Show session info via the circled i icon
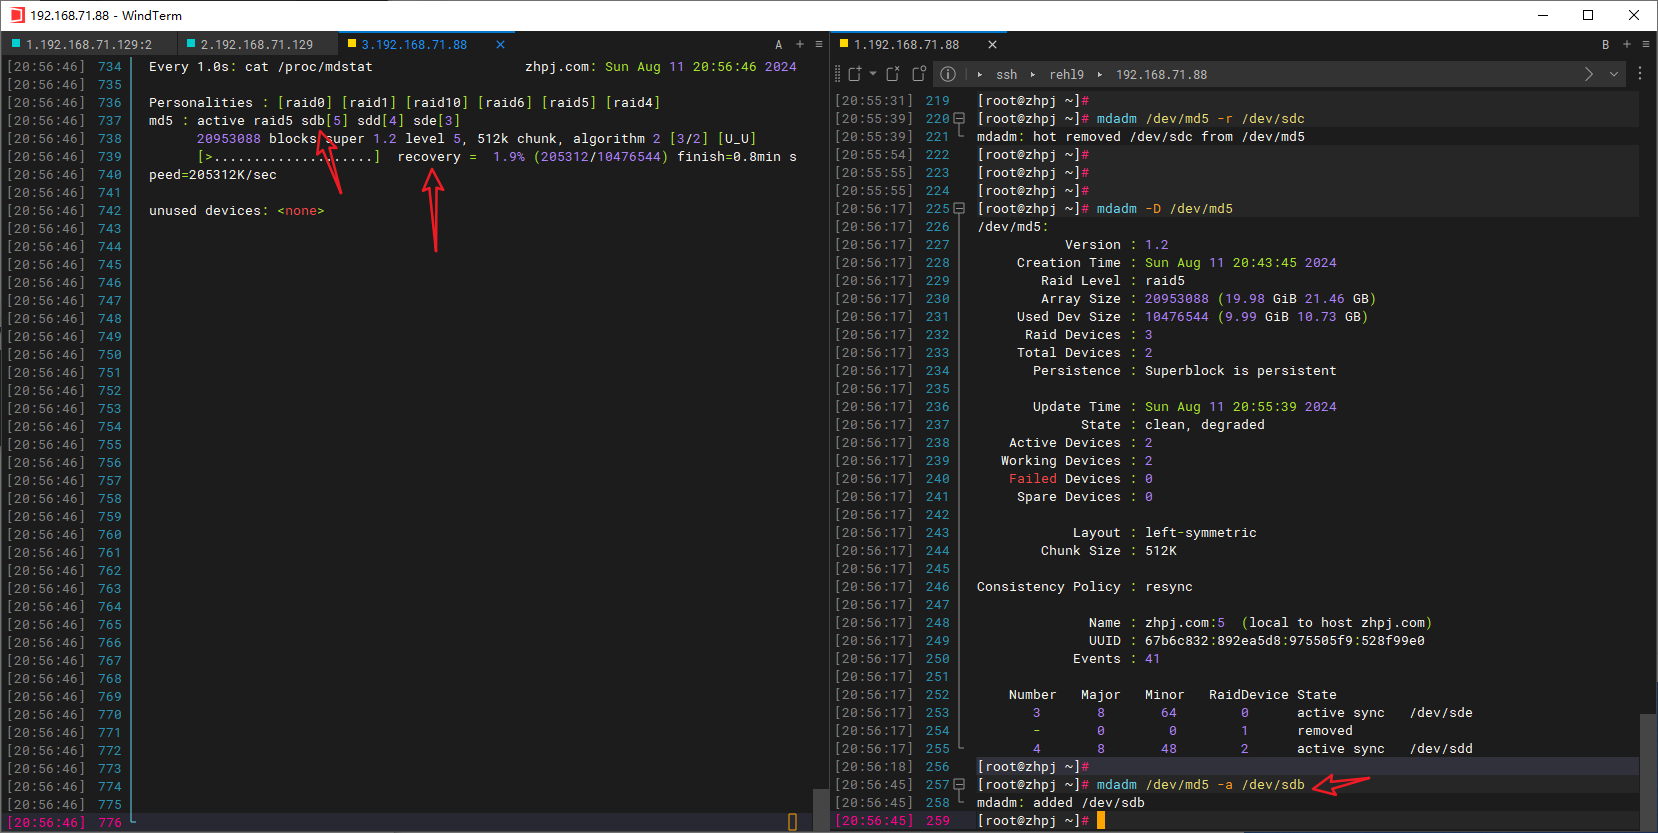1658x833 pixels. point(948,74)
